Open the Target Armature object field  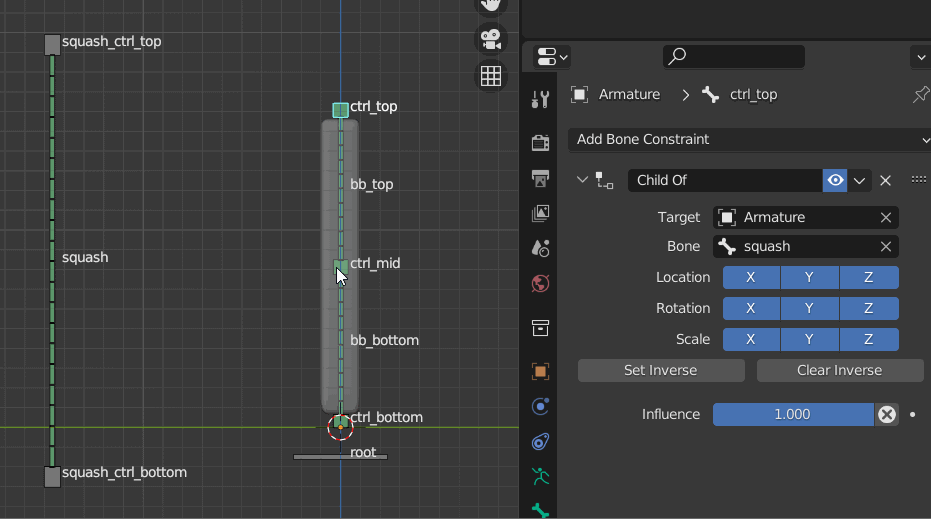coord(796,217)
